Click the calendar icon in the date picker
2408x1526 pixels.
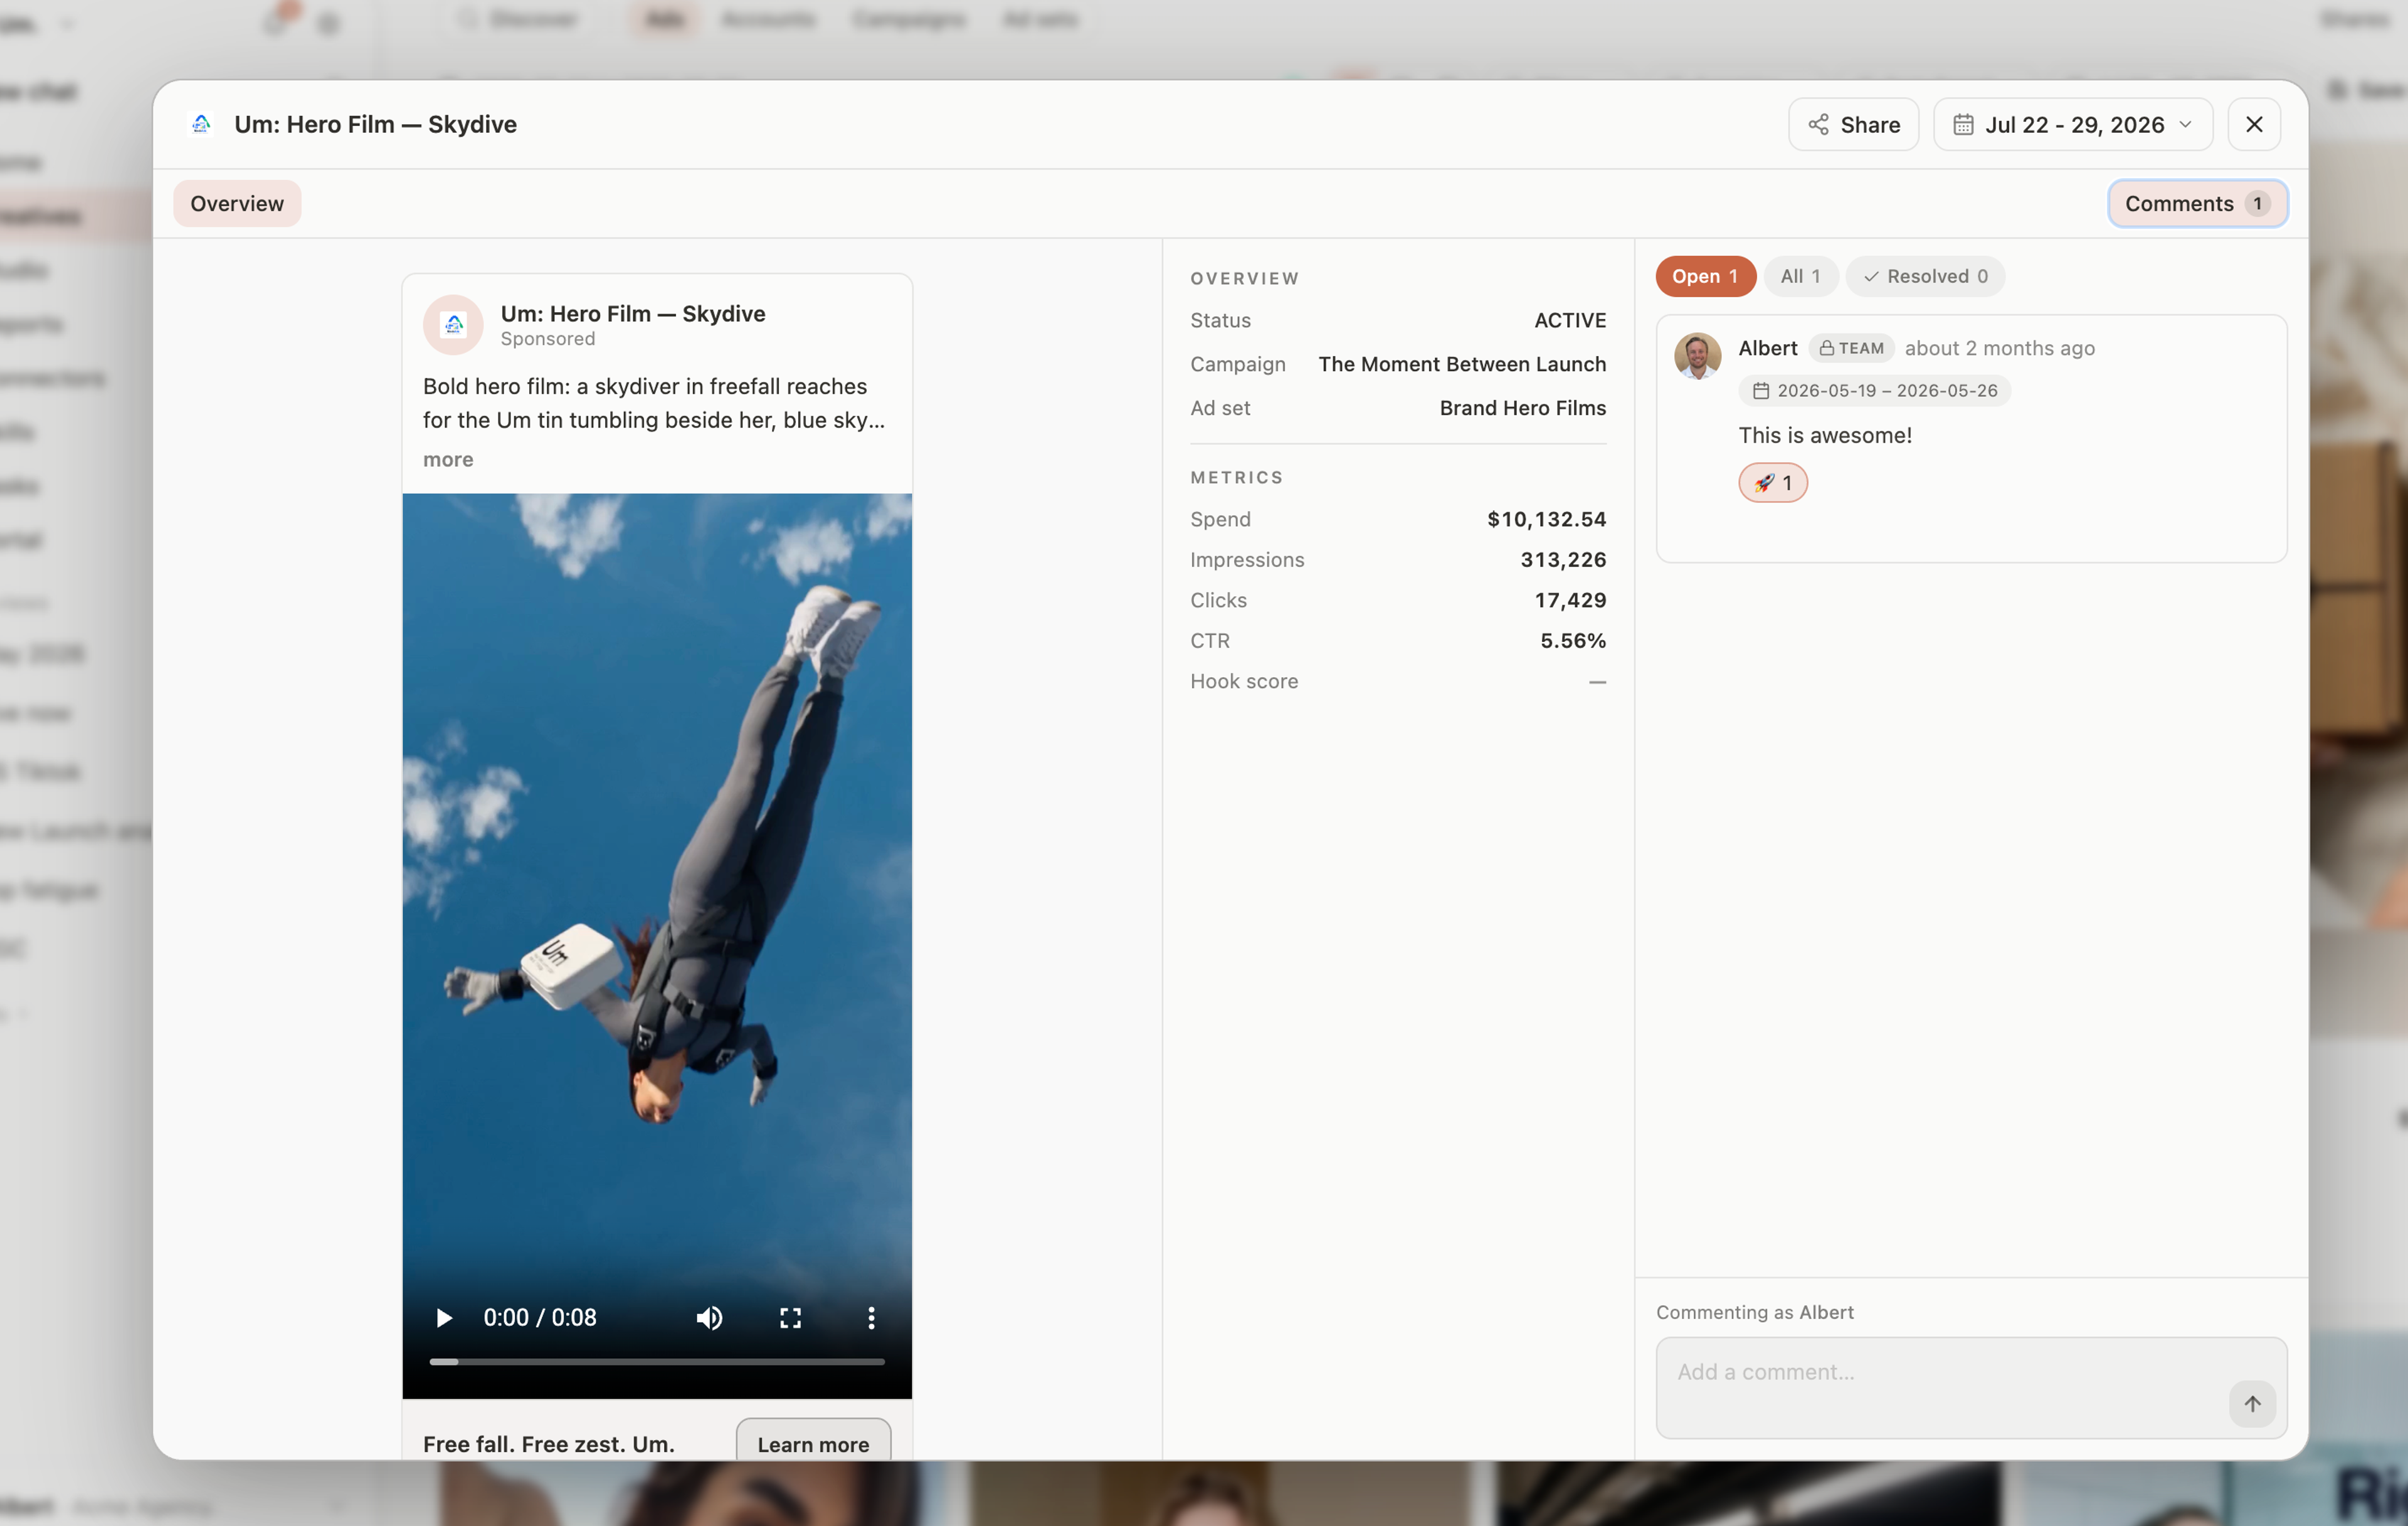[1963, 124]
